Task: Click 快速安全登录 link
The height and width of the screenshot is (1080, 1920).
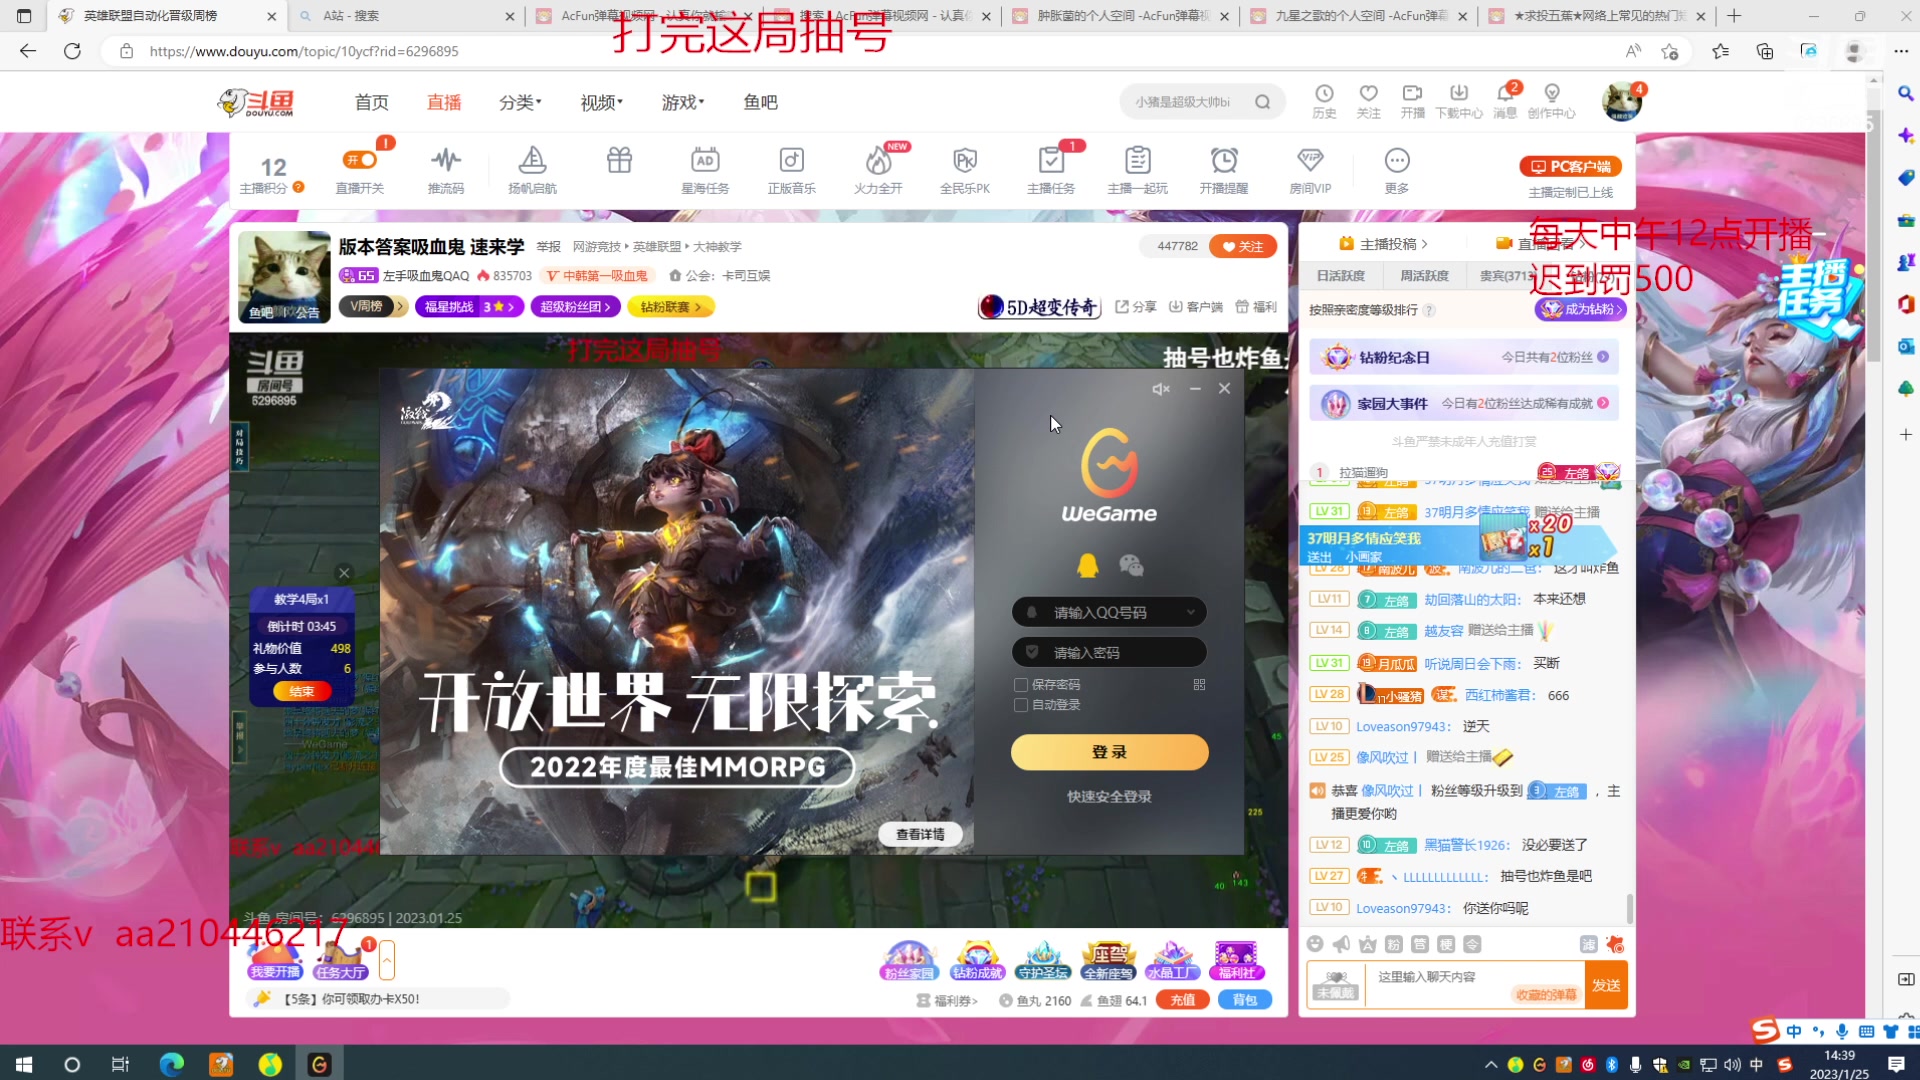Action: 1109,797
